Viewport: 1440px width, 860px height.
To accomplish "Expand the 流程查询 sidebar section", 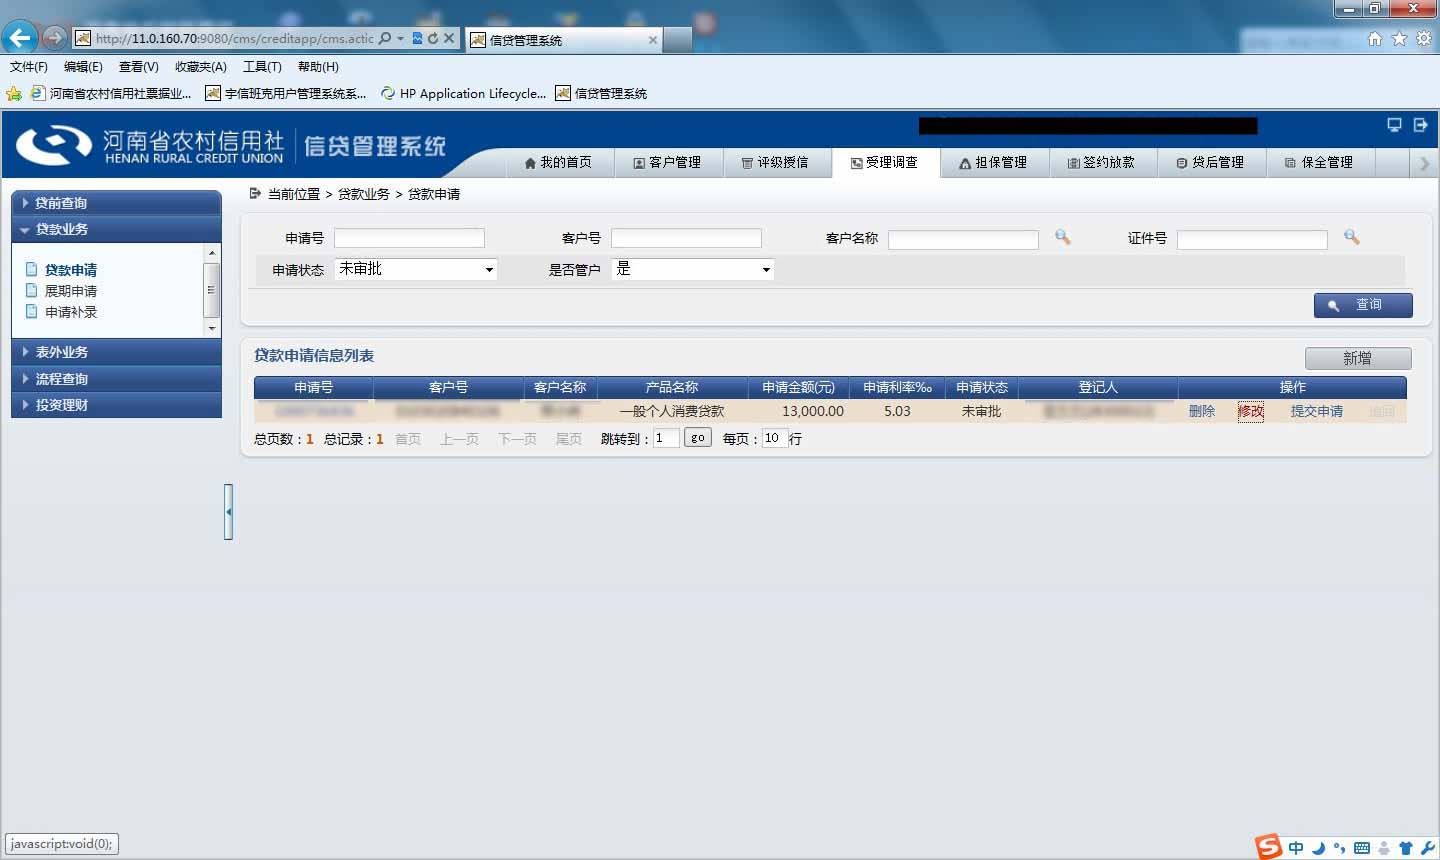I will pyautogui.click(x=116, y=379).
